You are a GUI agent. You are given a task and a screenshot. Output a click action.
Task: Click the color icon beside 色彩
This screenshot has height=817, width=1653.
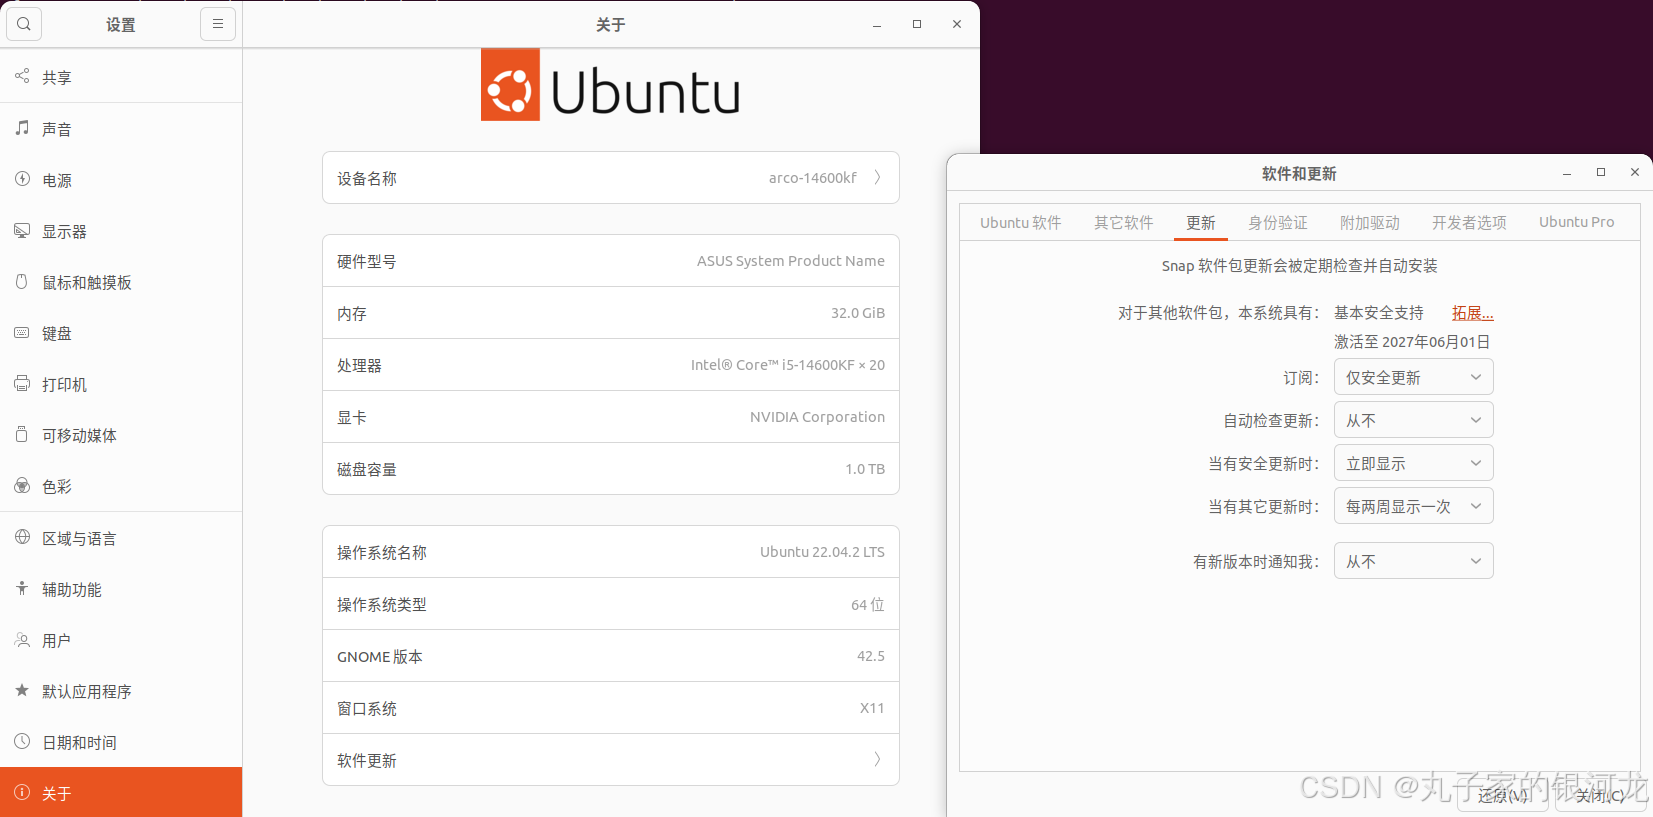(22, 485)
